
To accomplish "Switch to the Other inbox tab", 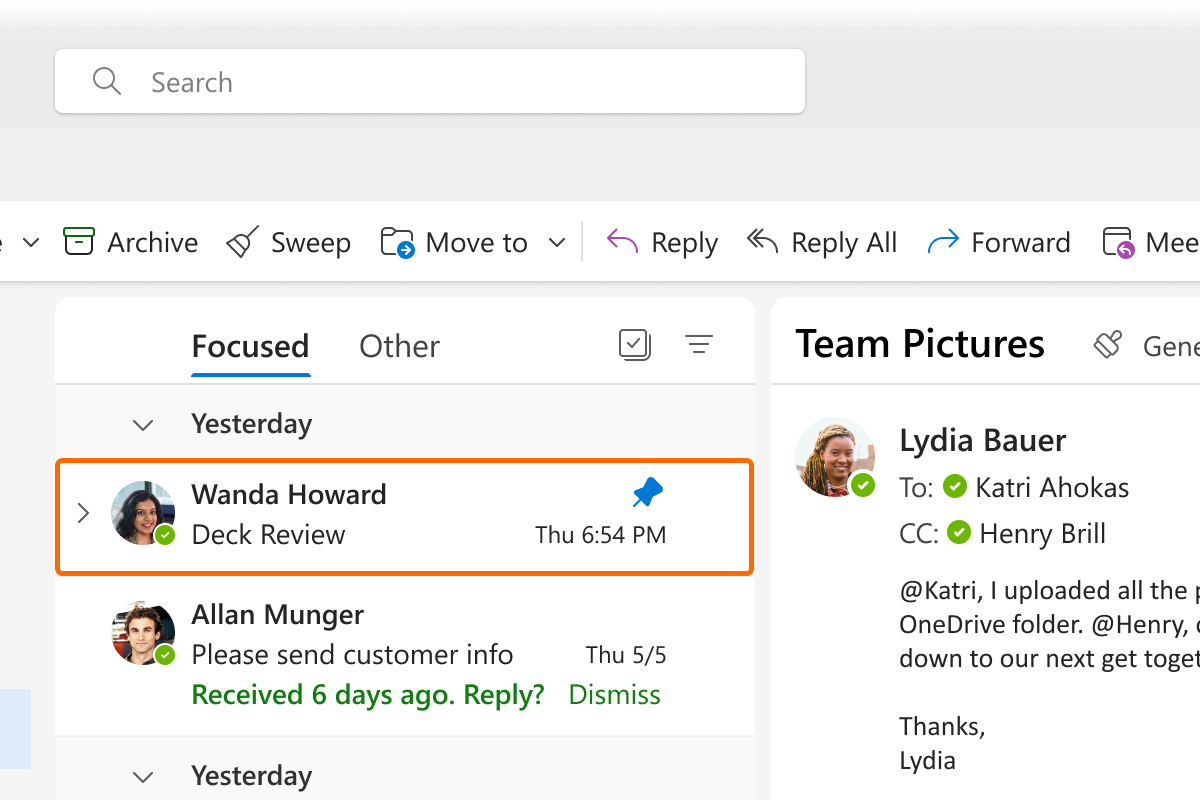I will [x=399, y=346].
